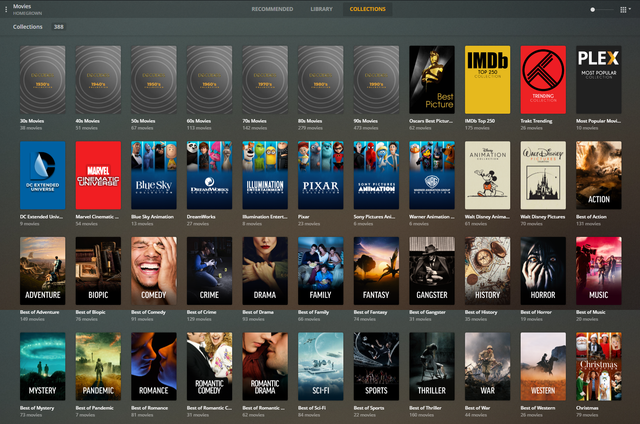This screenshot has width=640, height=424.
Task: Open the Sony Pictures Animation poster
Action: (x=376, y=175)
